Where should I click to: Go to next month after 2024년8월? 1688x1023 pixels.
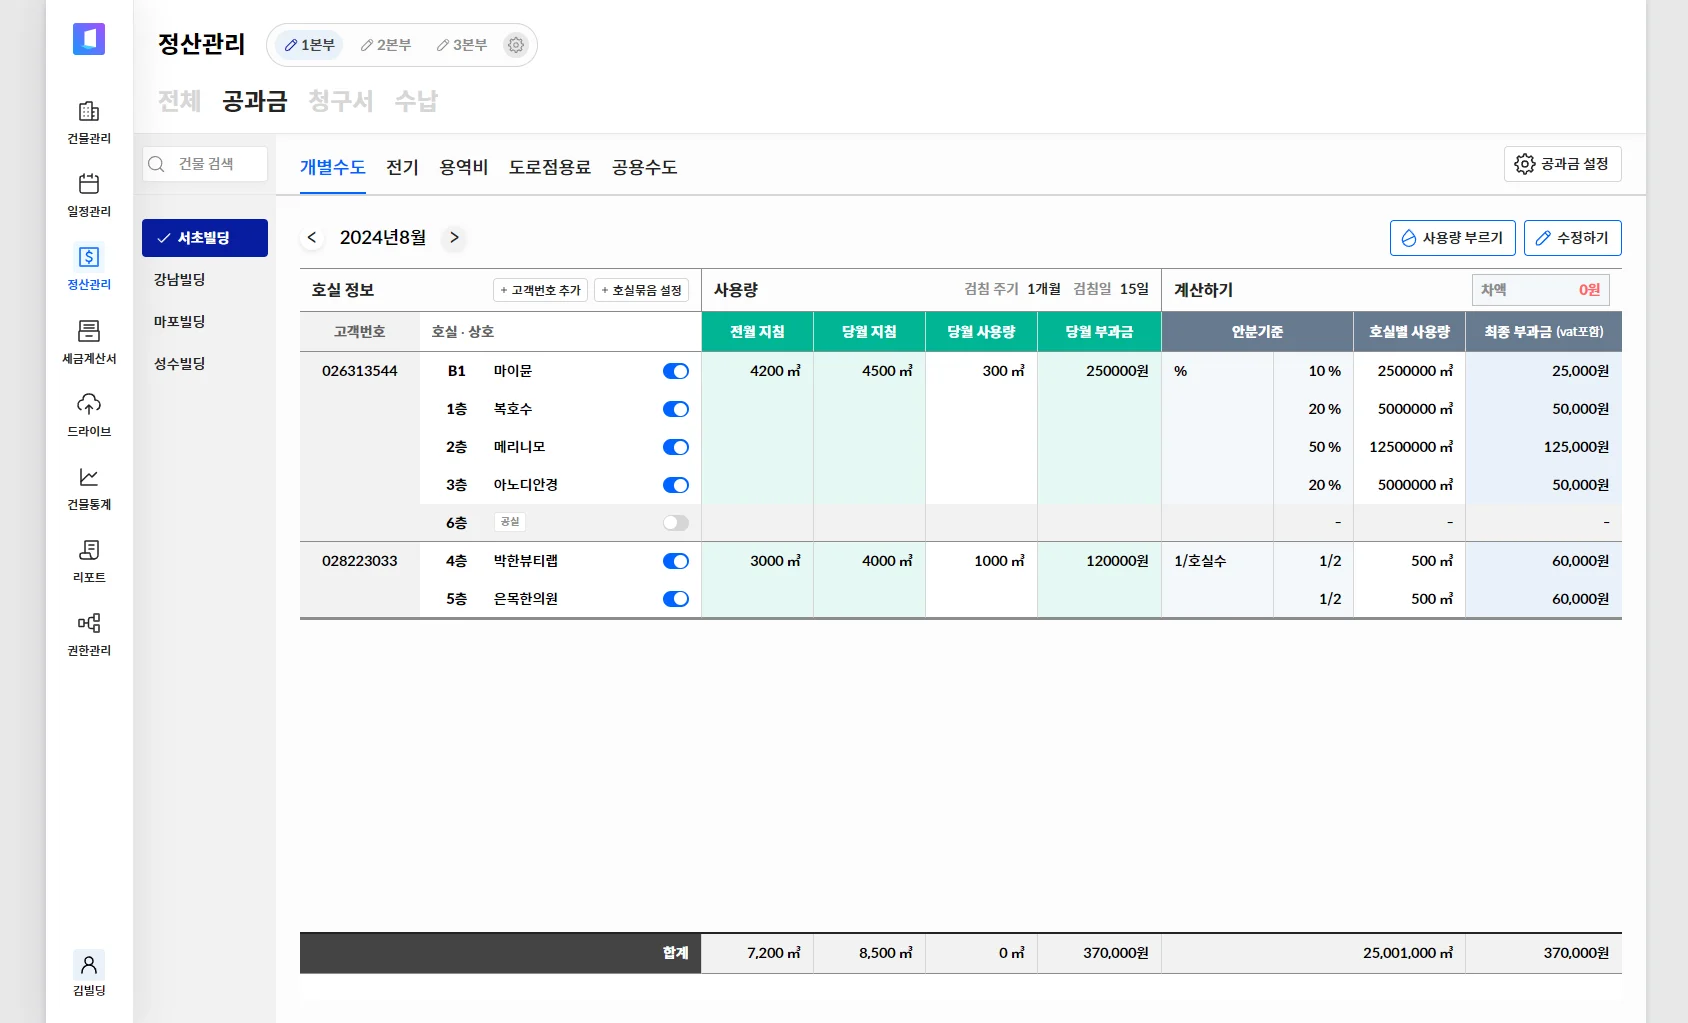click(x=454, y=237)
